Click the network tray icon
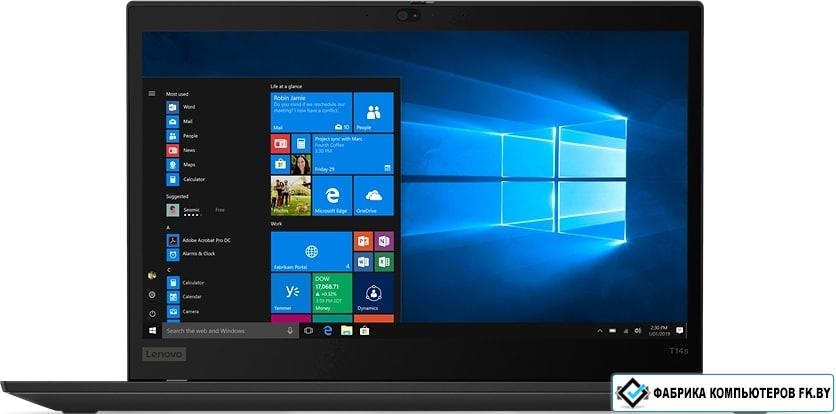The height and width of the screenshot is (414, 836). point(625,331)
